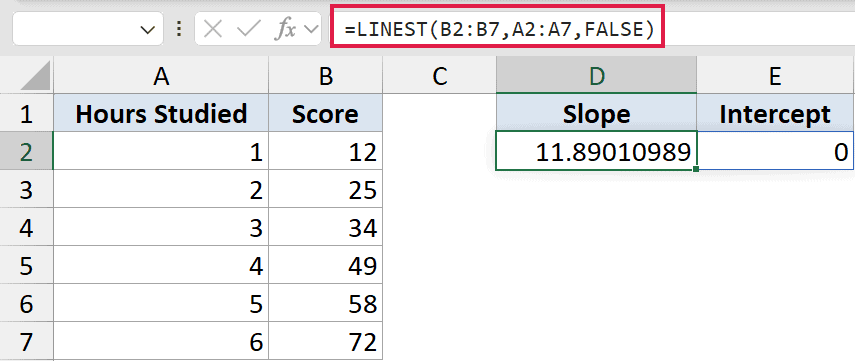
Task: Click the LINEST formula in formula bar
Action: (498, 30)
